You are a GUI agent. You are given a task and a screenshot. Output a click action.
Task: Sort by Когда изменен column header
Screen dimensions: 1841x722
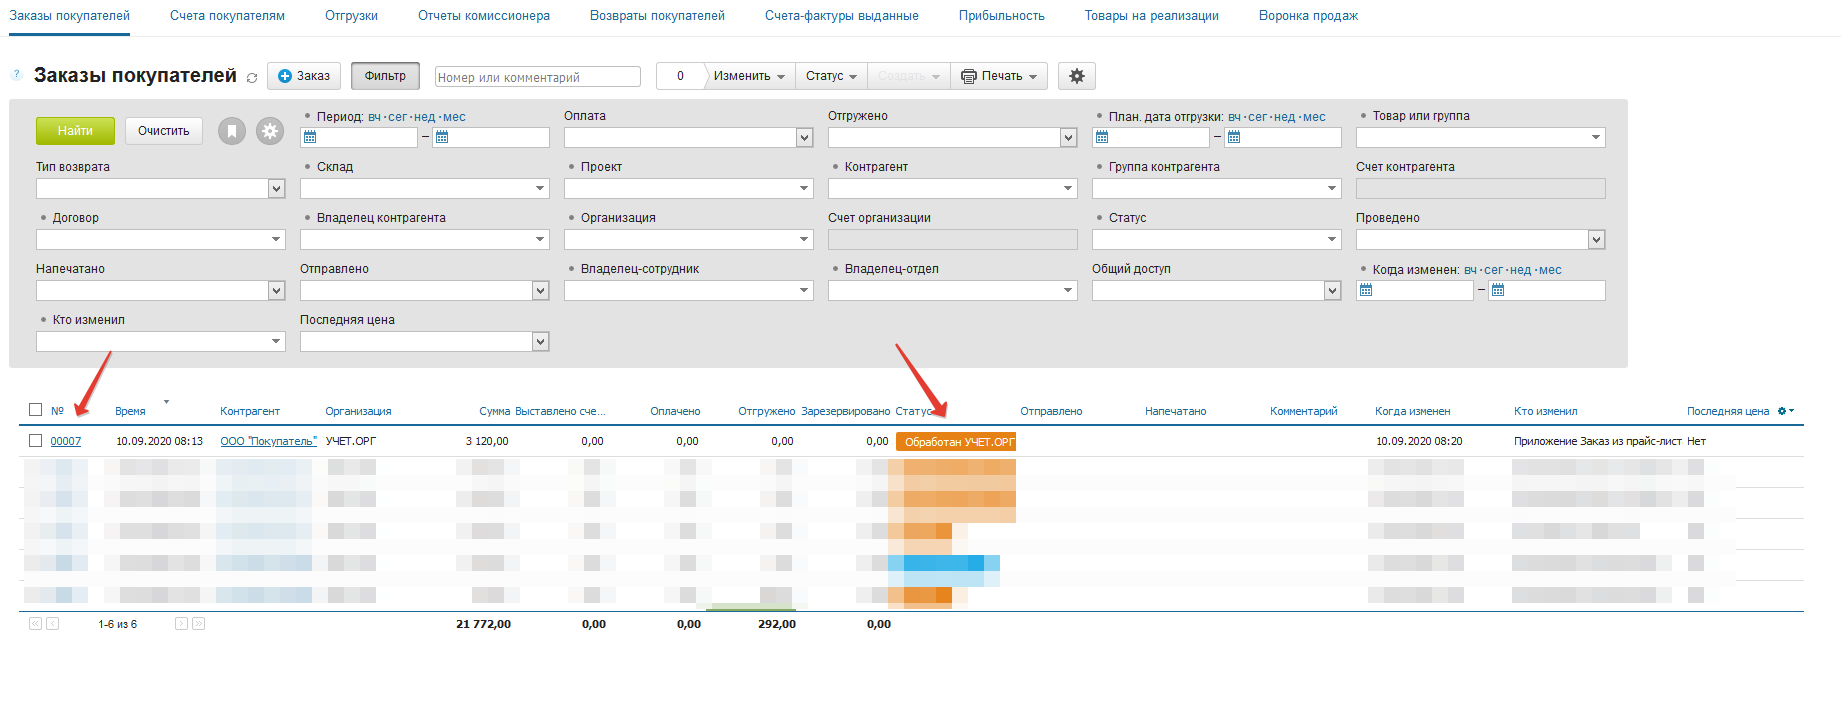tap(1412, 411)
